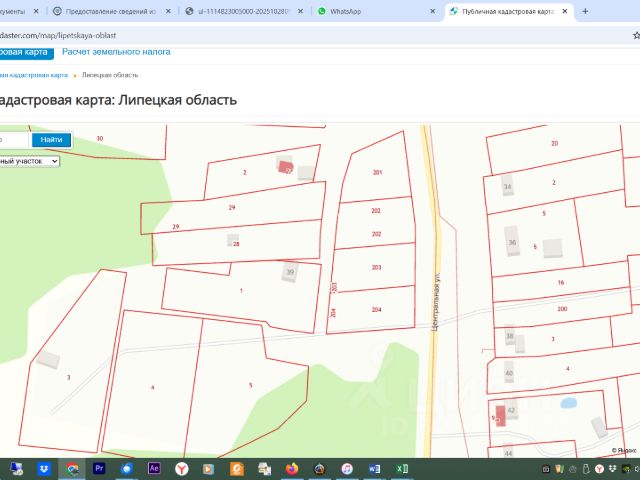Screen dimensions: 640x480
Task: Open iTunes from the taskbar
Action: [x=347, y=469]
